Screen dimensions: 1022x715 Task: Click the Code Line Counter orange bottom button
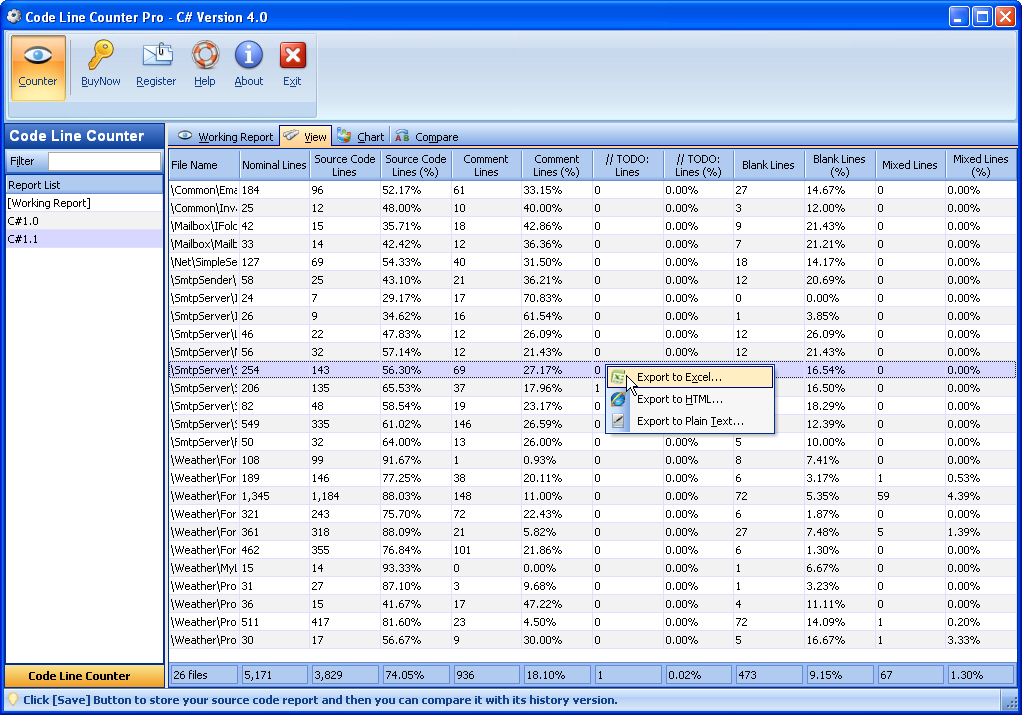click(84, 676)
